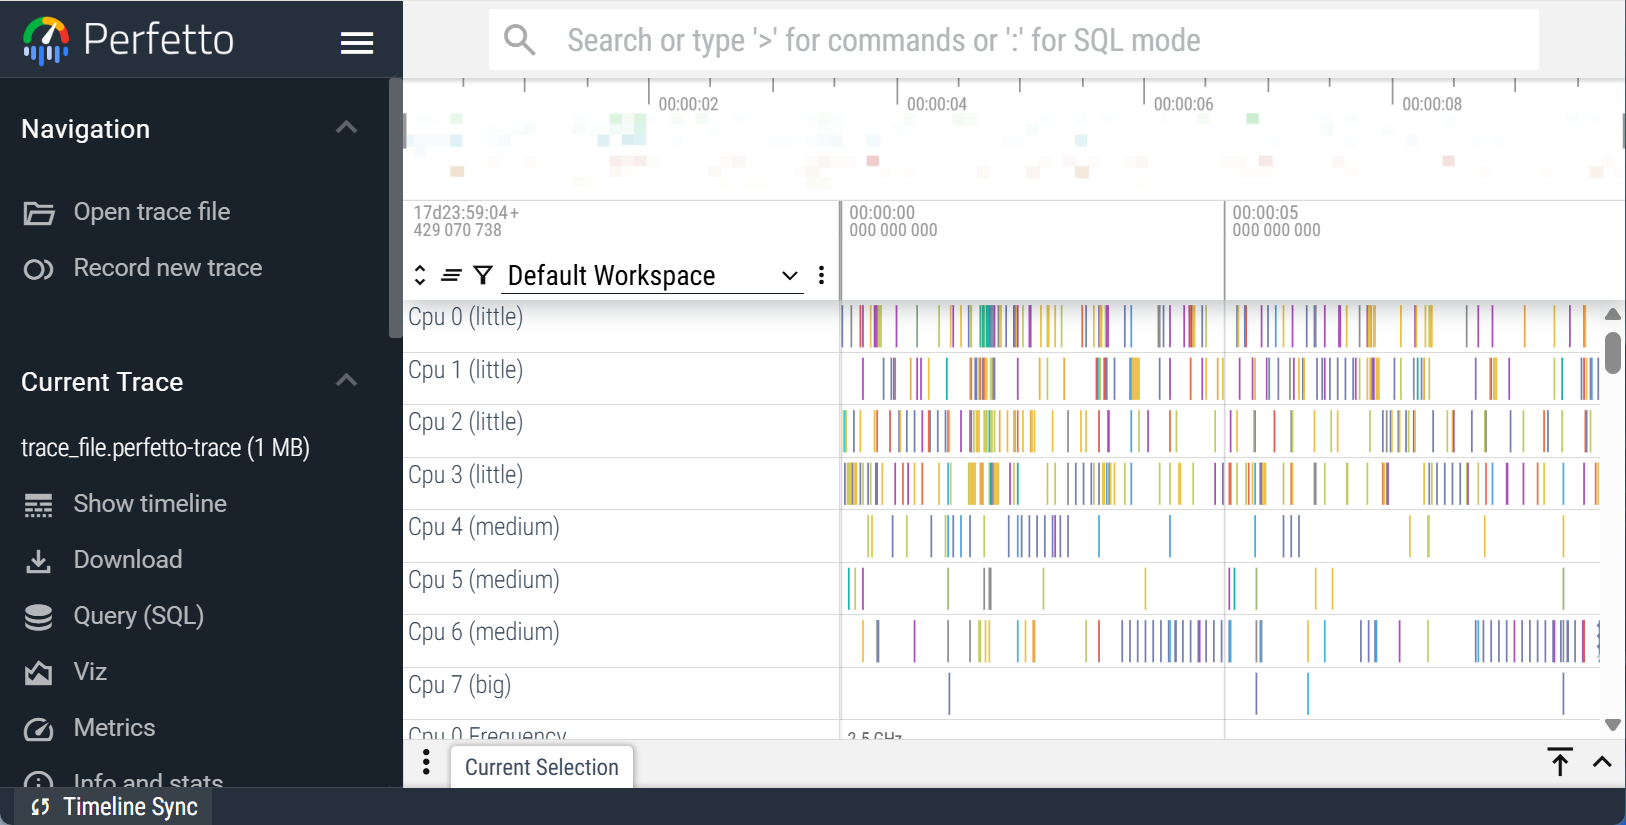This screenshot has height=825, width=1626.
Task: Click the Query (SQL) database icon
Action: coord(39,617)
